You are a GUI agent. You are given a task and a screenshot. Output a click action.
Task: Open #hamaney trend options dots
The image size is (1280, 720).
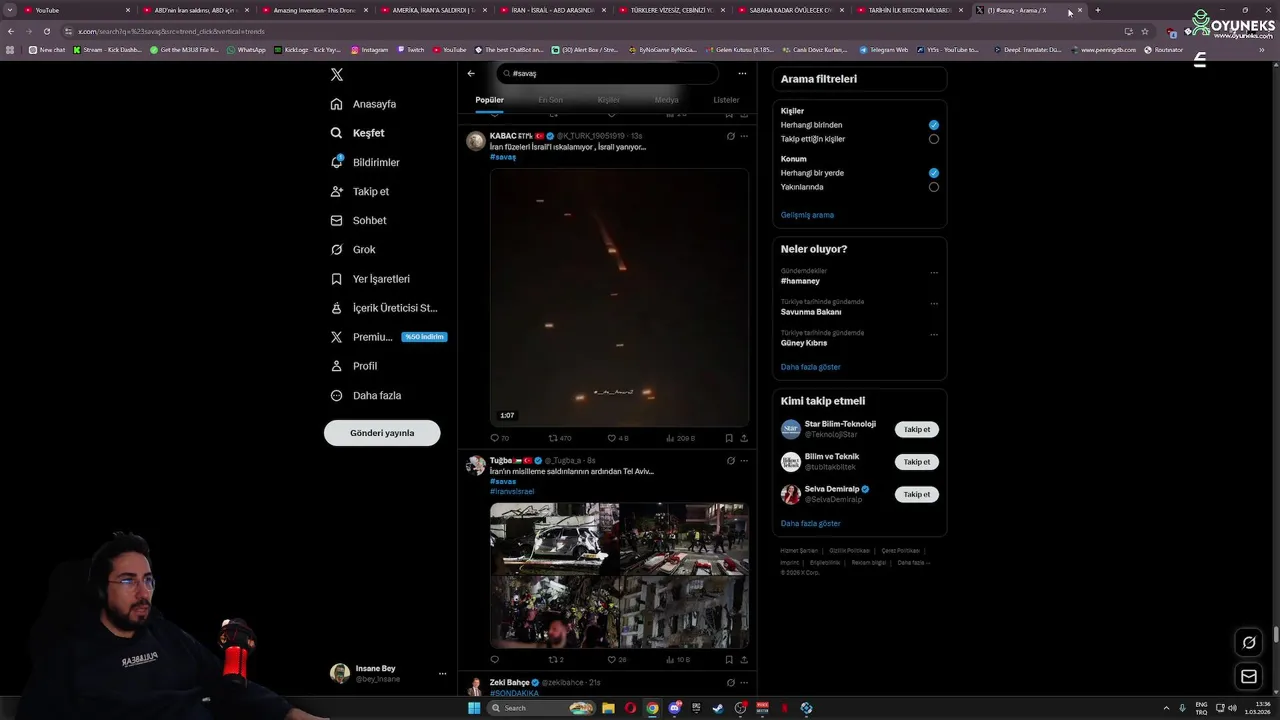[934, 273]
